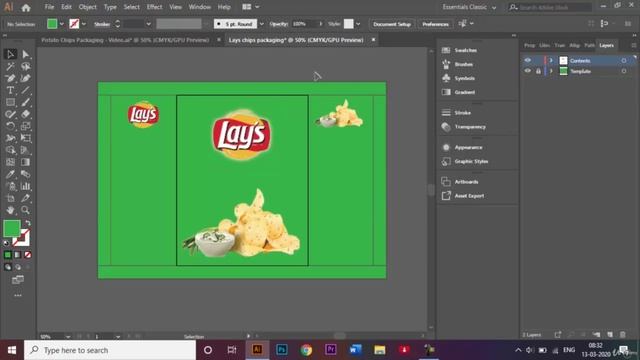Viewport: 640px width, 360px height.
Task: Open the stroke weight dropdown
Action: point(149,24)
